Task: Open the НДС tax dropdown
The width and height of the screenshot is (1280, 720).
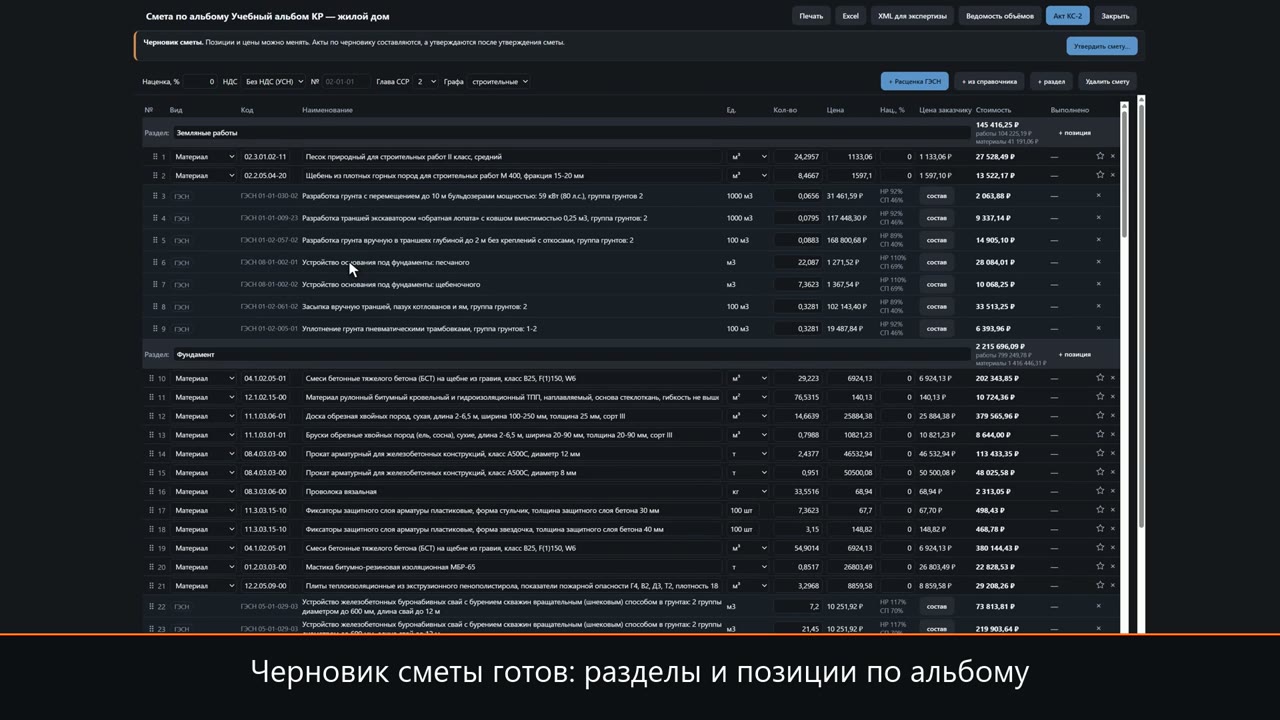Action: [275, 81]
